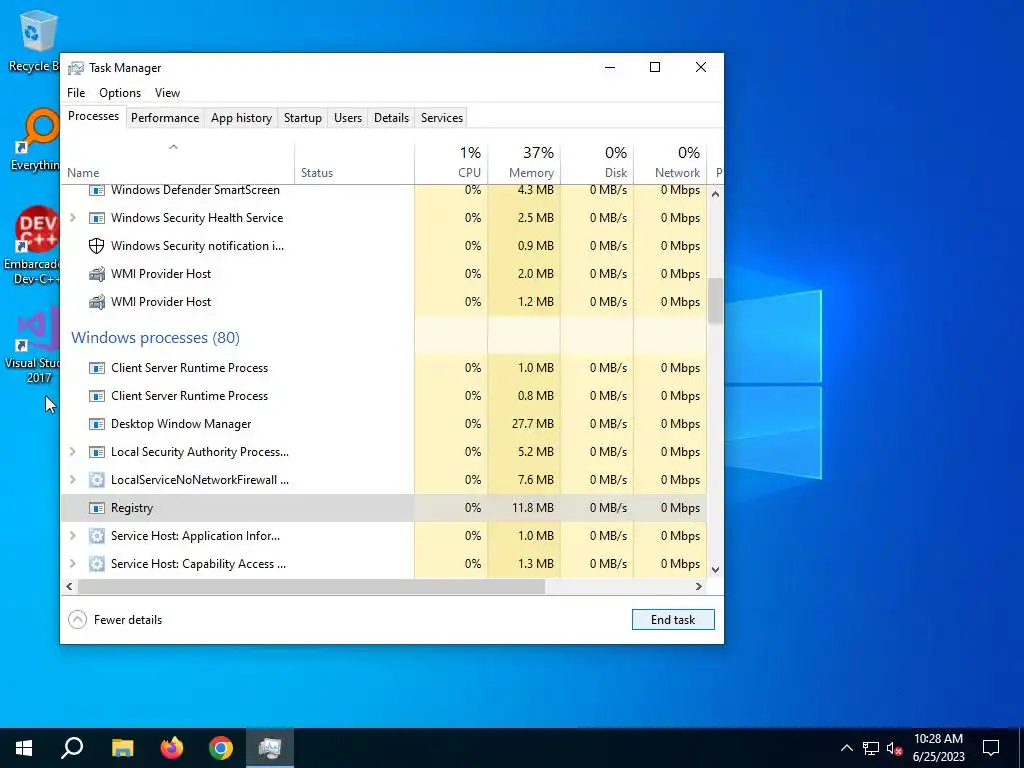Switch to the Performance tab

(165, 118)
